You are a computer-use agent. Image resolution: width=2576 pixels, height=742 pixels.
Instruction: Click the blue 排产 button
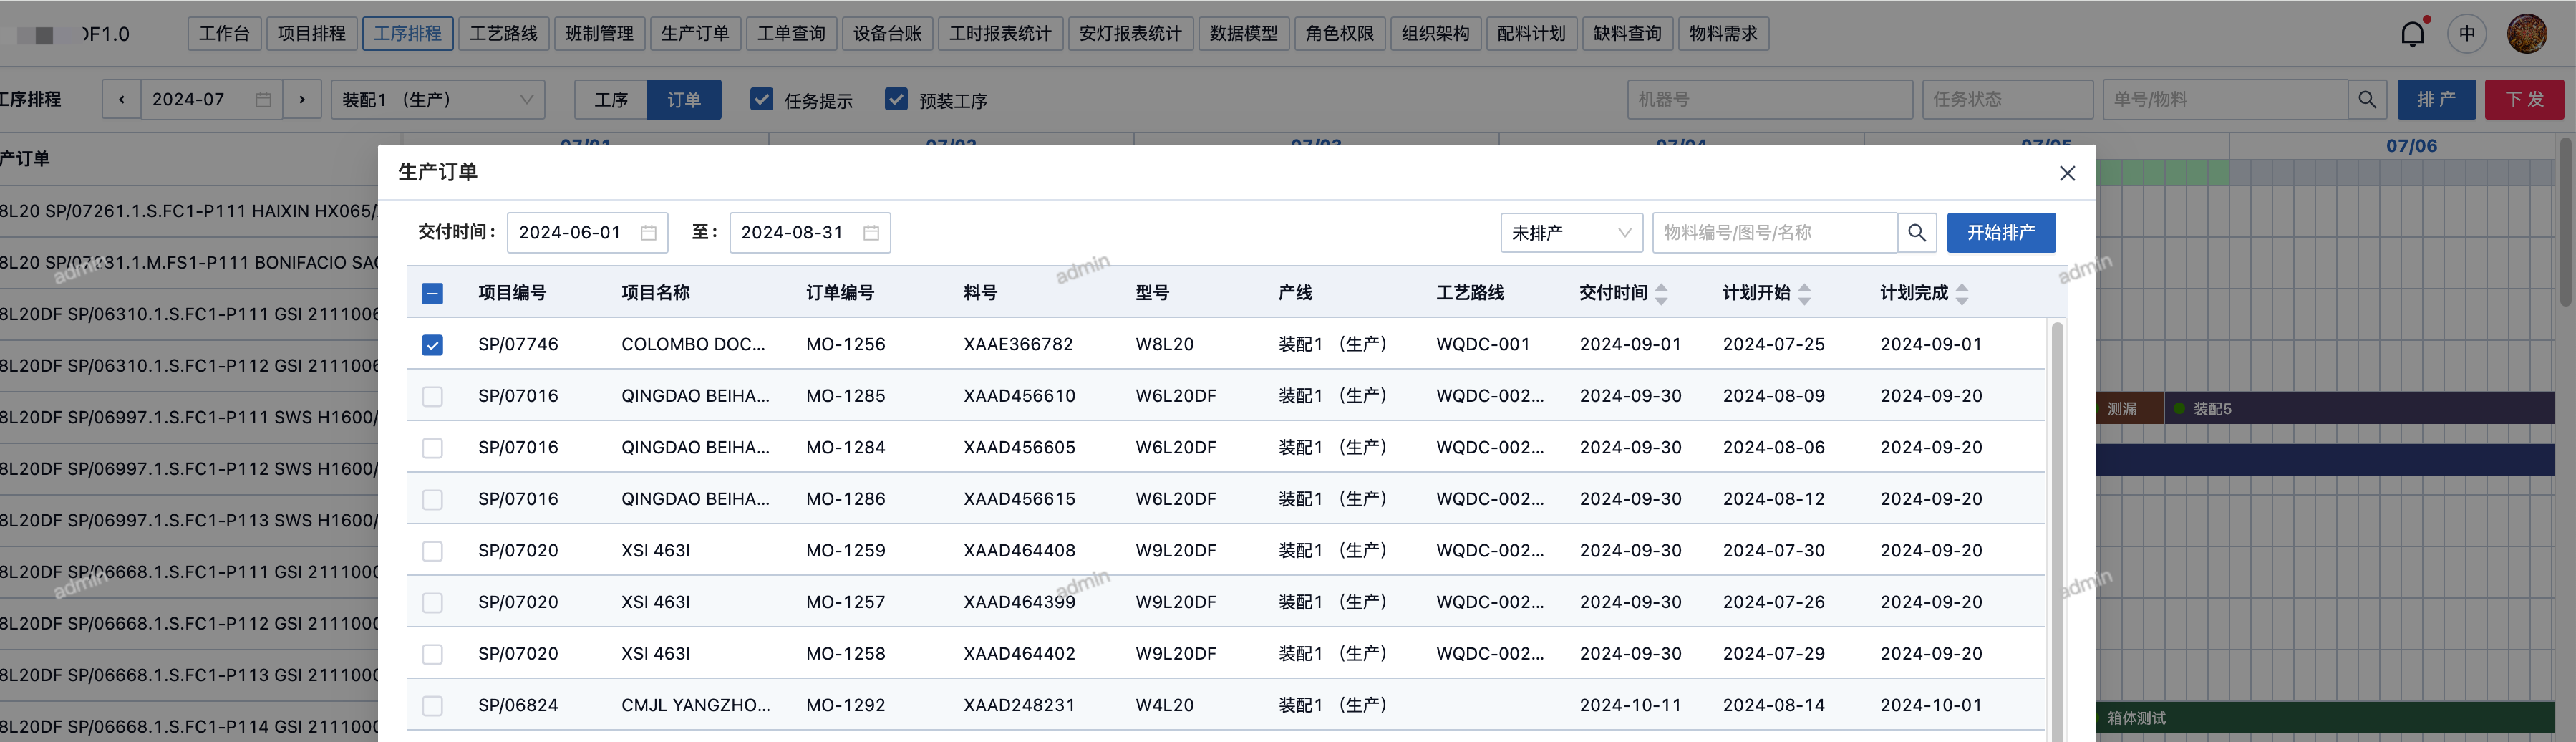click(x=2436, y=99)
